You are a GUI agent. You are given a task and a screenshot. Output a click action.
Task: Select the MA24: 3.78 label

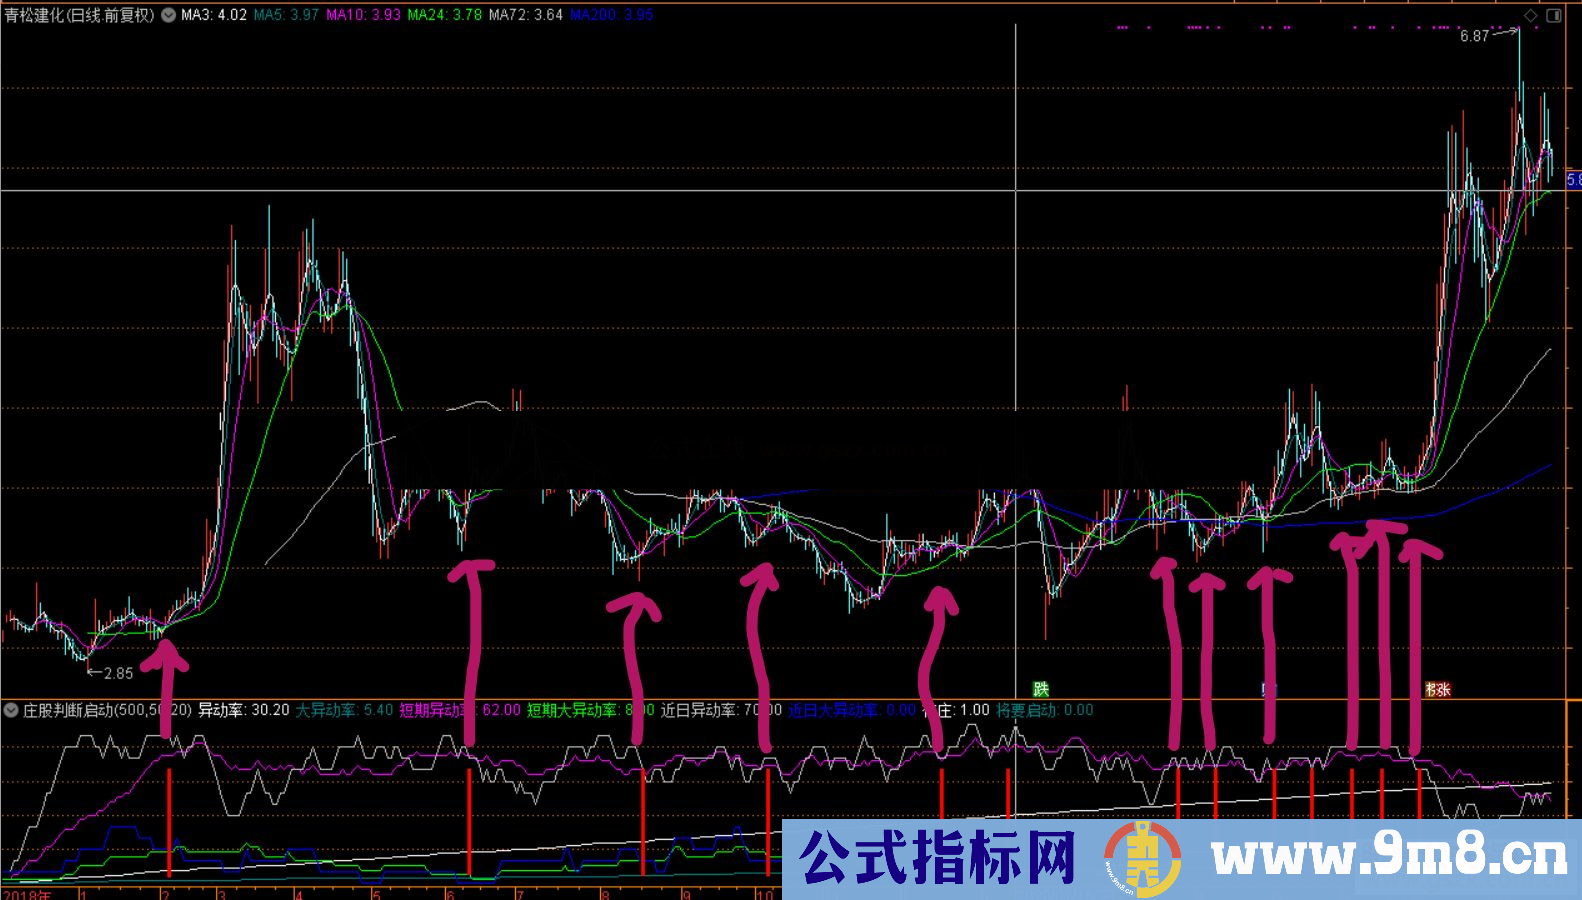point(444,15)
